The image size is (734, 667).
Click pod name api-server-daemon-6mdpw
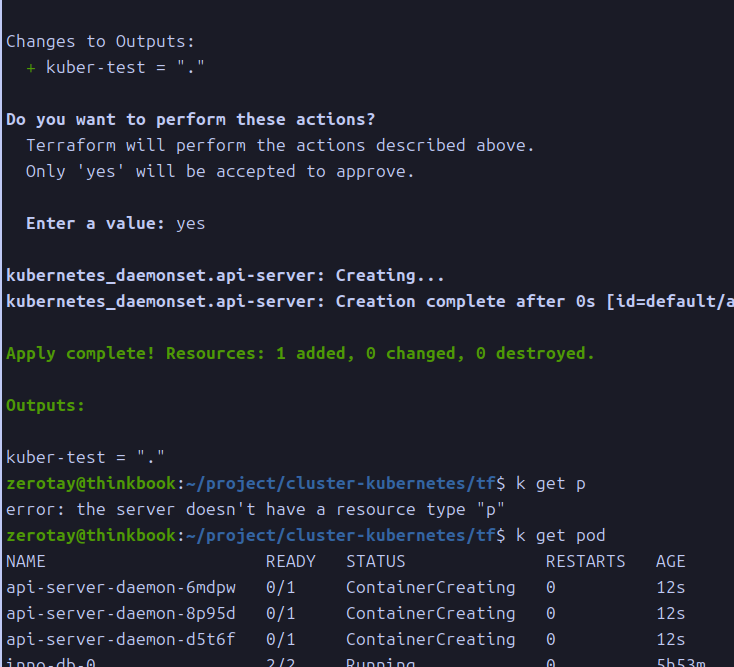(x=121, y=587)
